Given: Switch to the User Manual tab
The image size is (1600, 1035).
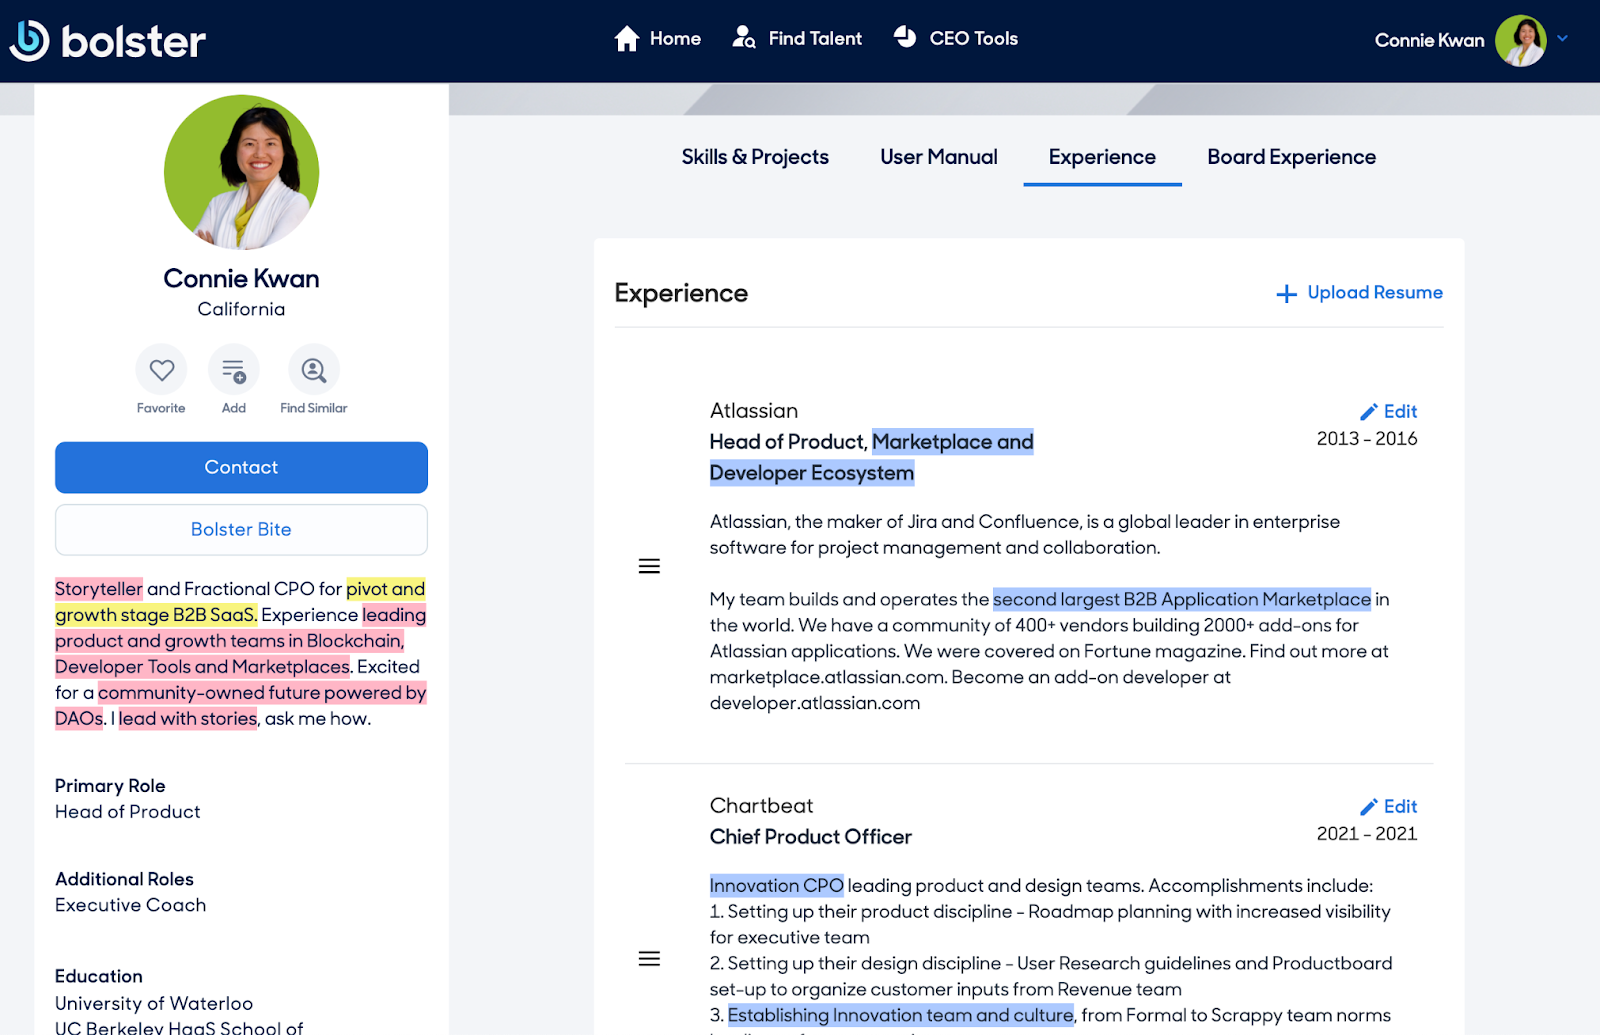Looking at the screenshot, I should coord(939,157).
